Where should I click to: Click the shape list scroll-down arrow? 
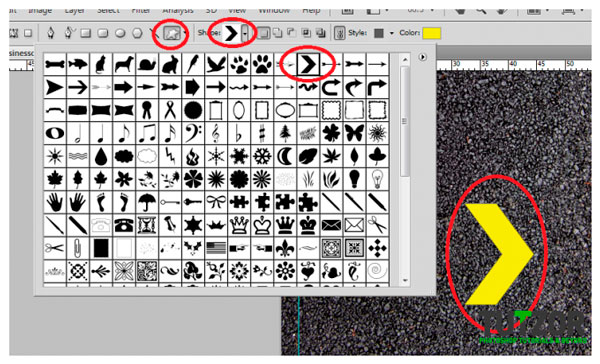pos(404,281)
